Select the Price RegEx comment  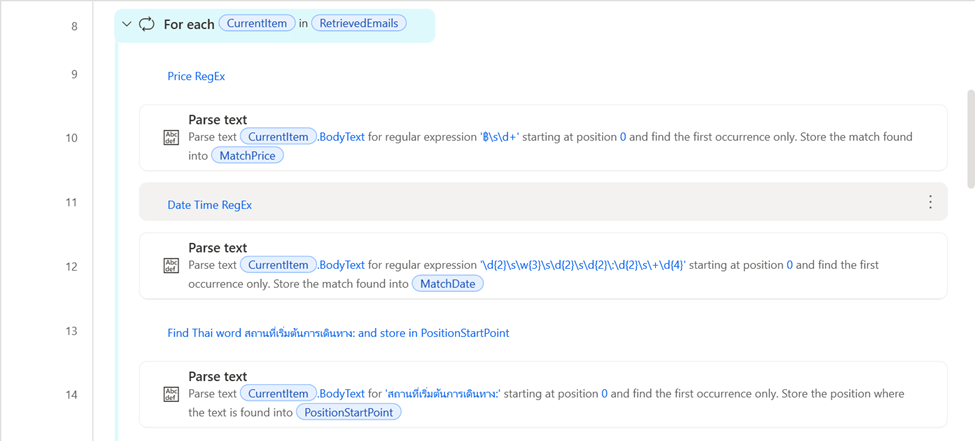click(196, 76)
